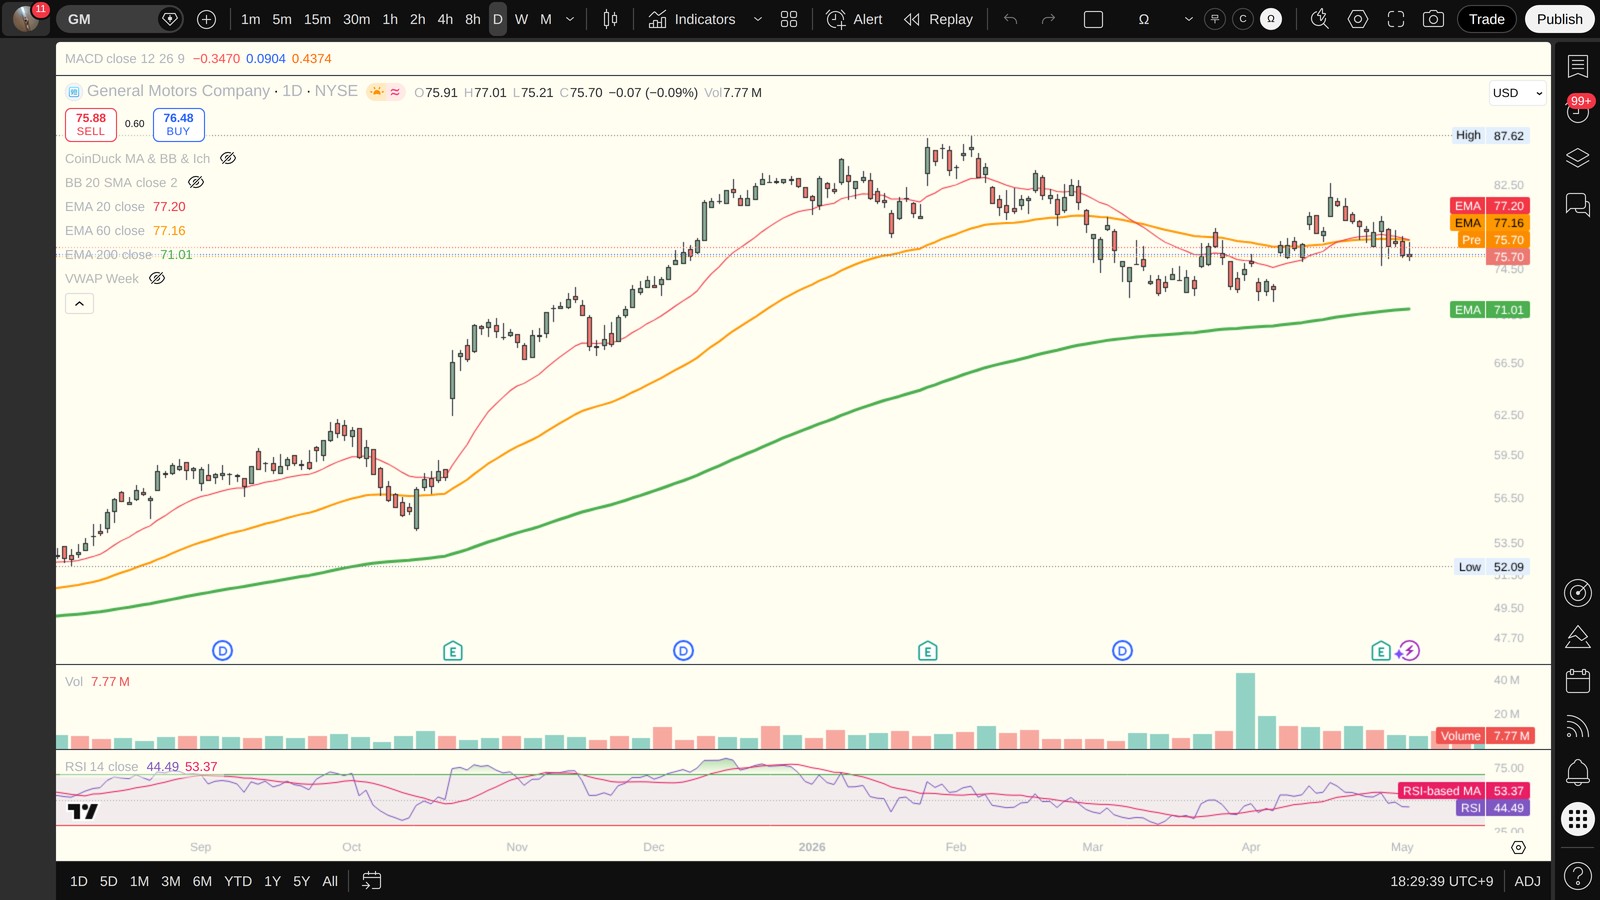1600x900 pixels.
Task: Click the 76.48 BUY button
Action: point(178,124)
